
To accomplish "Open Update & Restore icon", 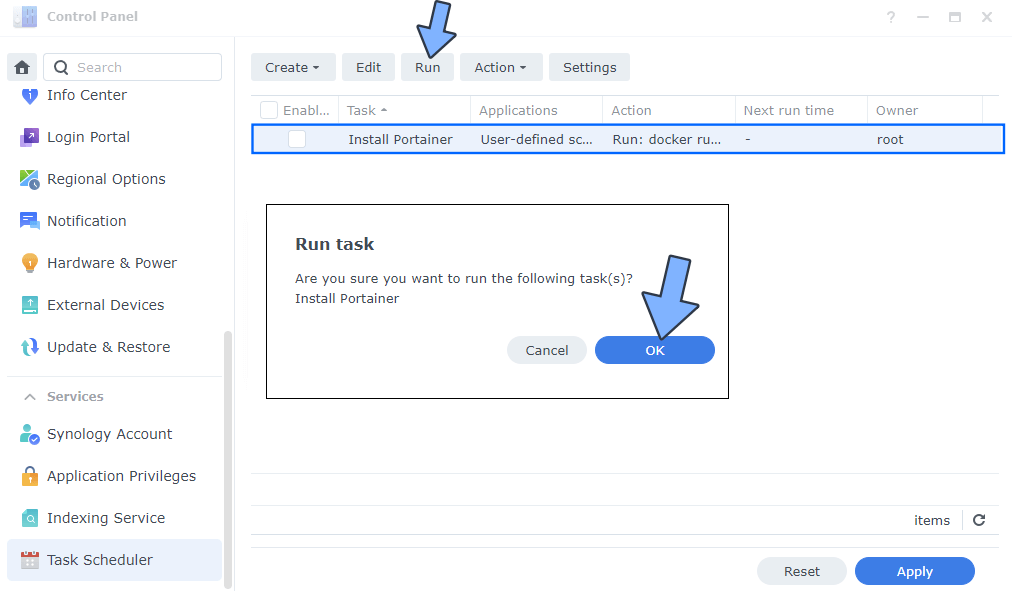I will pyautogui.click(x=29, y=347).
